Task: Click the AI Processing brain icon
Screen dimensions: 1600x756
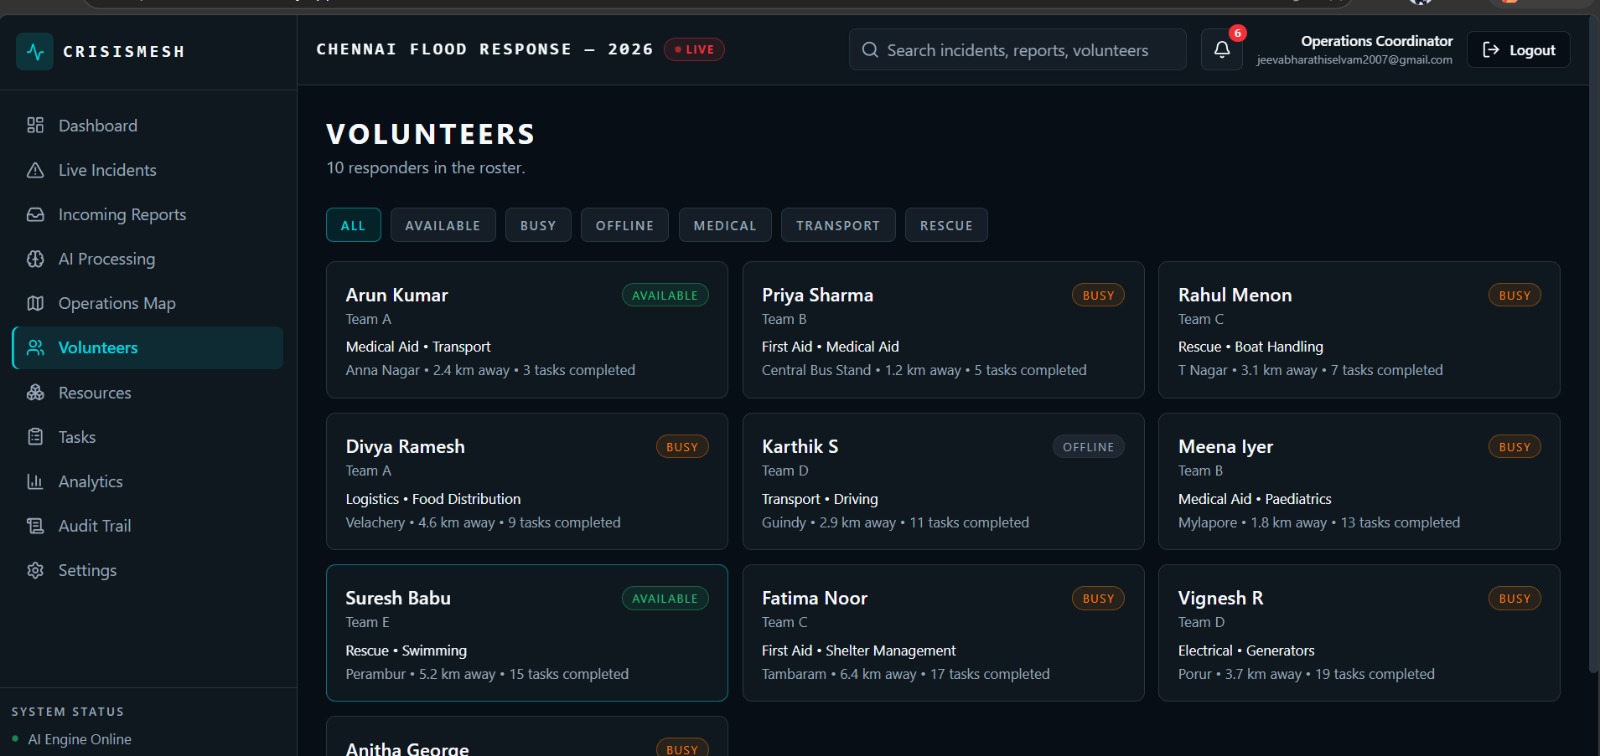Action: [36, 259]
